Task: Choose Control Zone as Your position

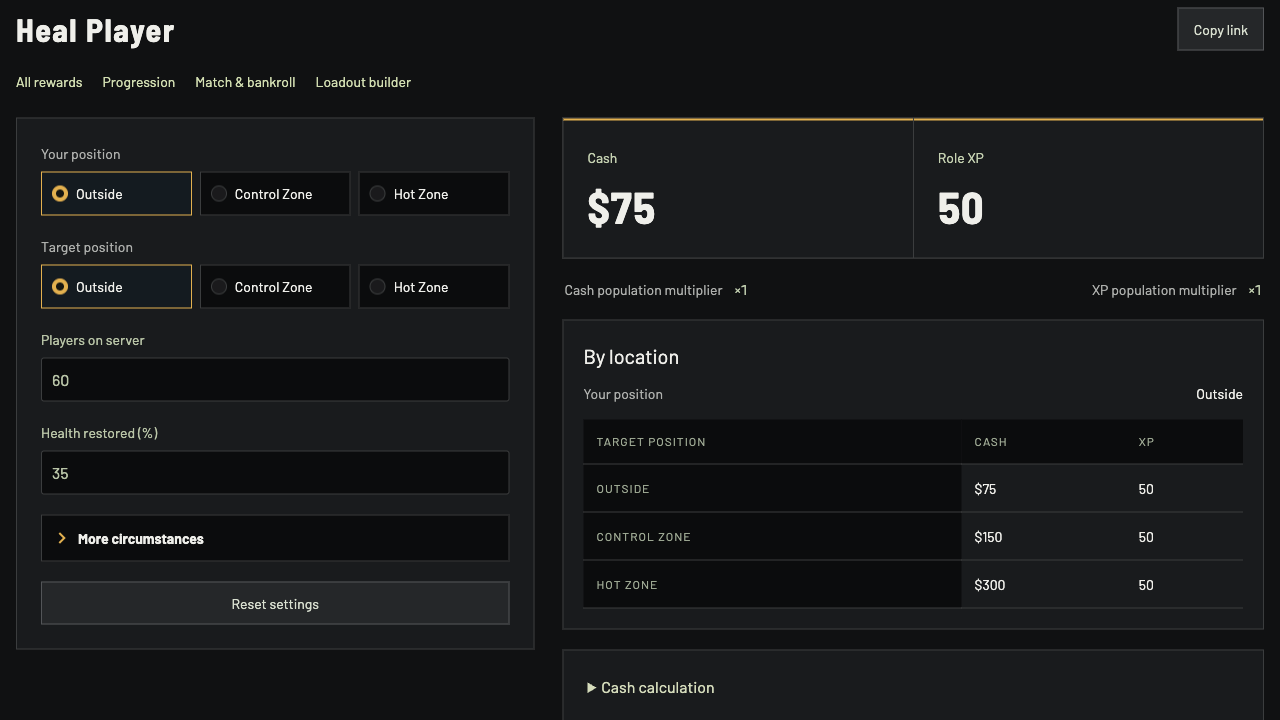Action: [275, 194]
